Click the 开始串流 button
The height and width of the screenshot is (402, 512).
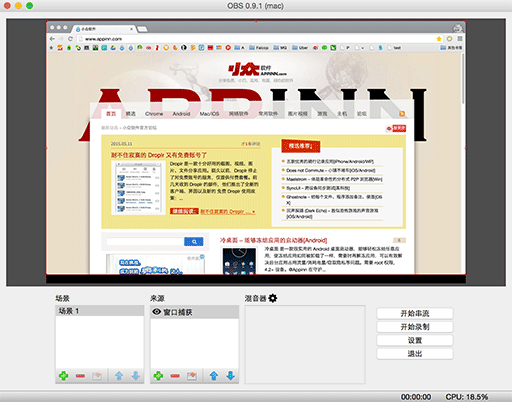[x=415, y=313]
